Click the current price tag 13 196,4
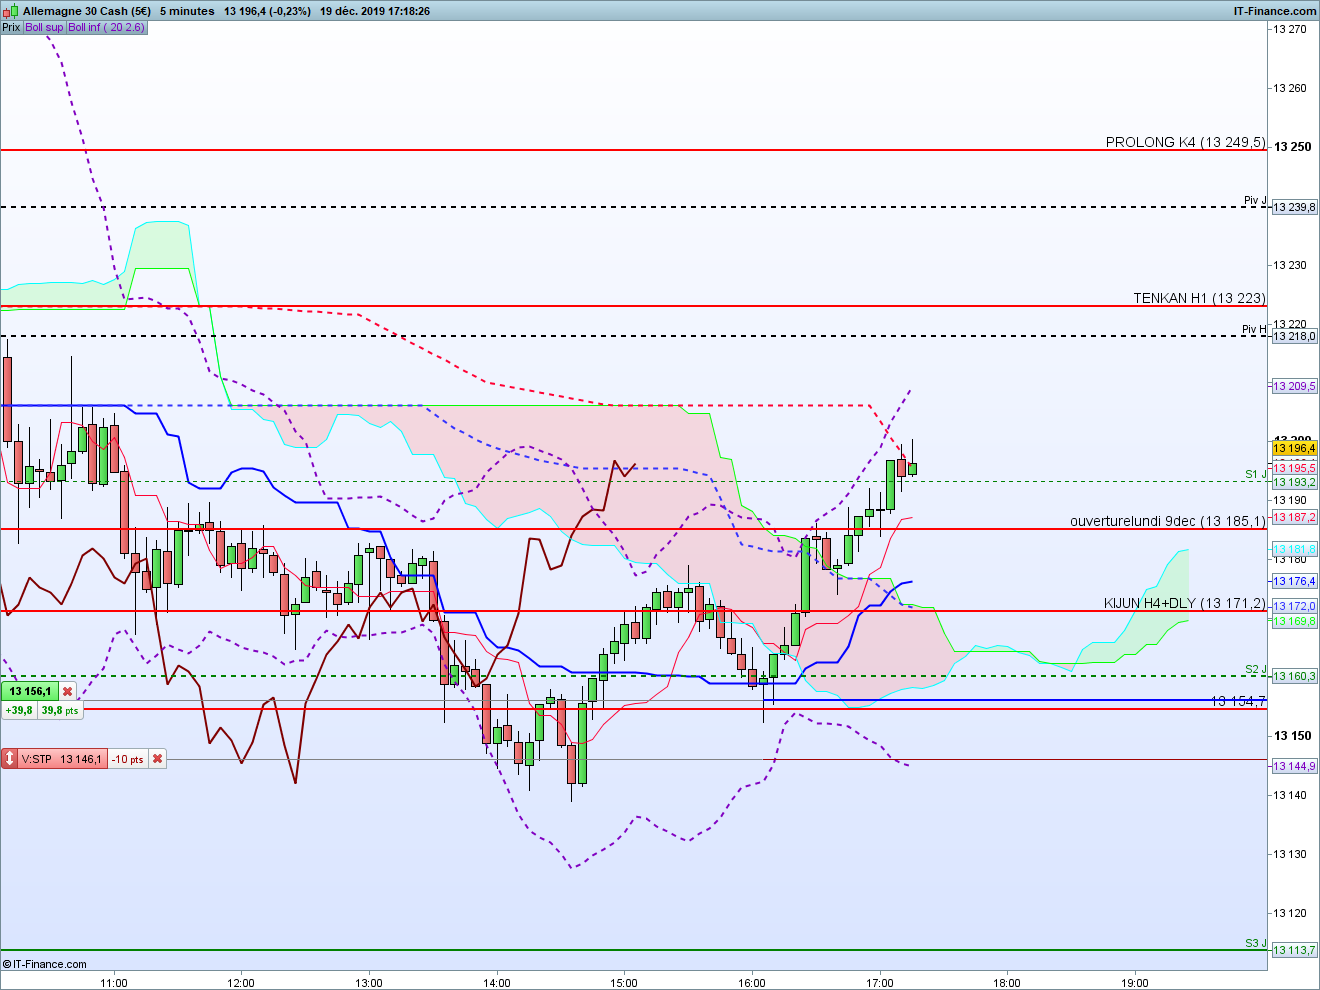Image resolution: width=1320 pixels, height=990 pixels. [1294, 448]
